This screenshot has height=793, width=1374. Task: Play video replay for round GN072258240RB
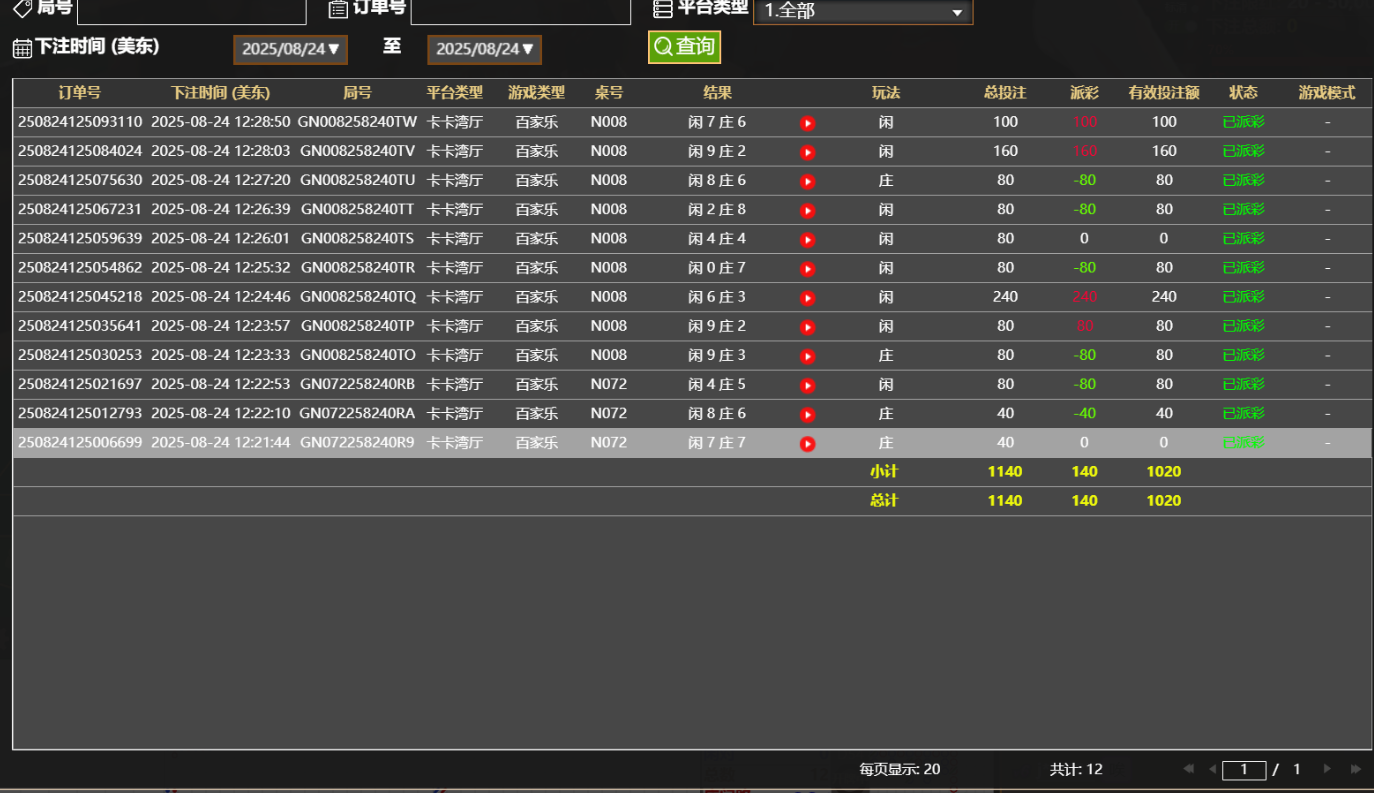(808, 386)
